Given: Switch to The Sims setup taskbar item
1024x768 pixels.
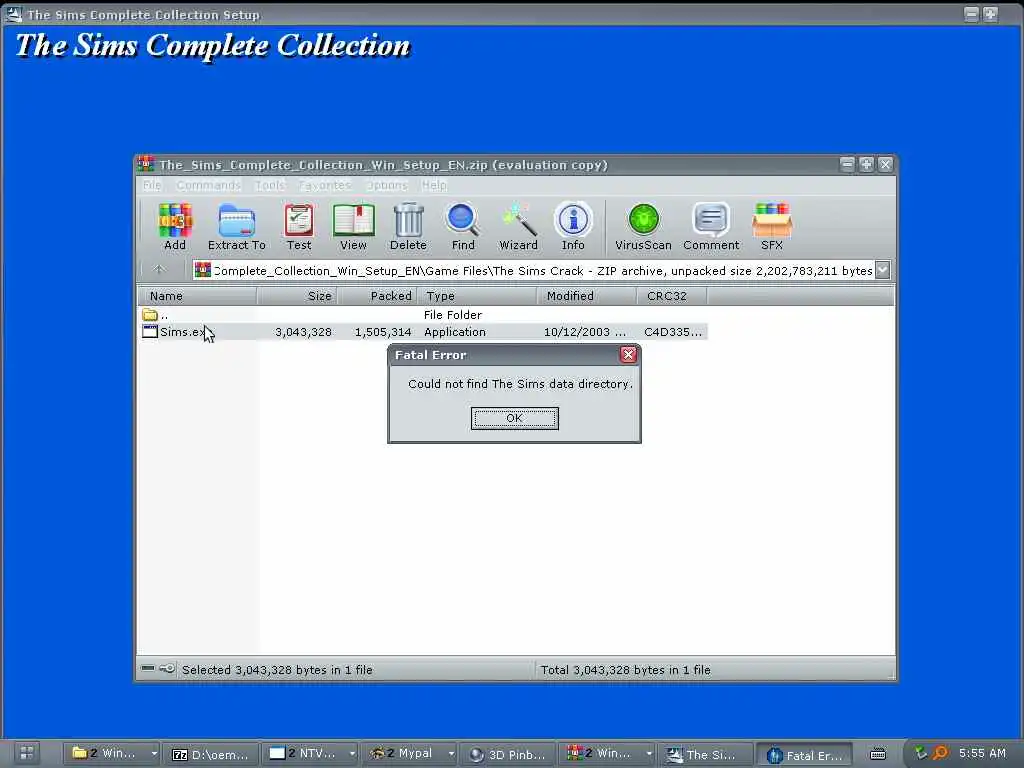Looking at the screenshot, I should [705, 754].
